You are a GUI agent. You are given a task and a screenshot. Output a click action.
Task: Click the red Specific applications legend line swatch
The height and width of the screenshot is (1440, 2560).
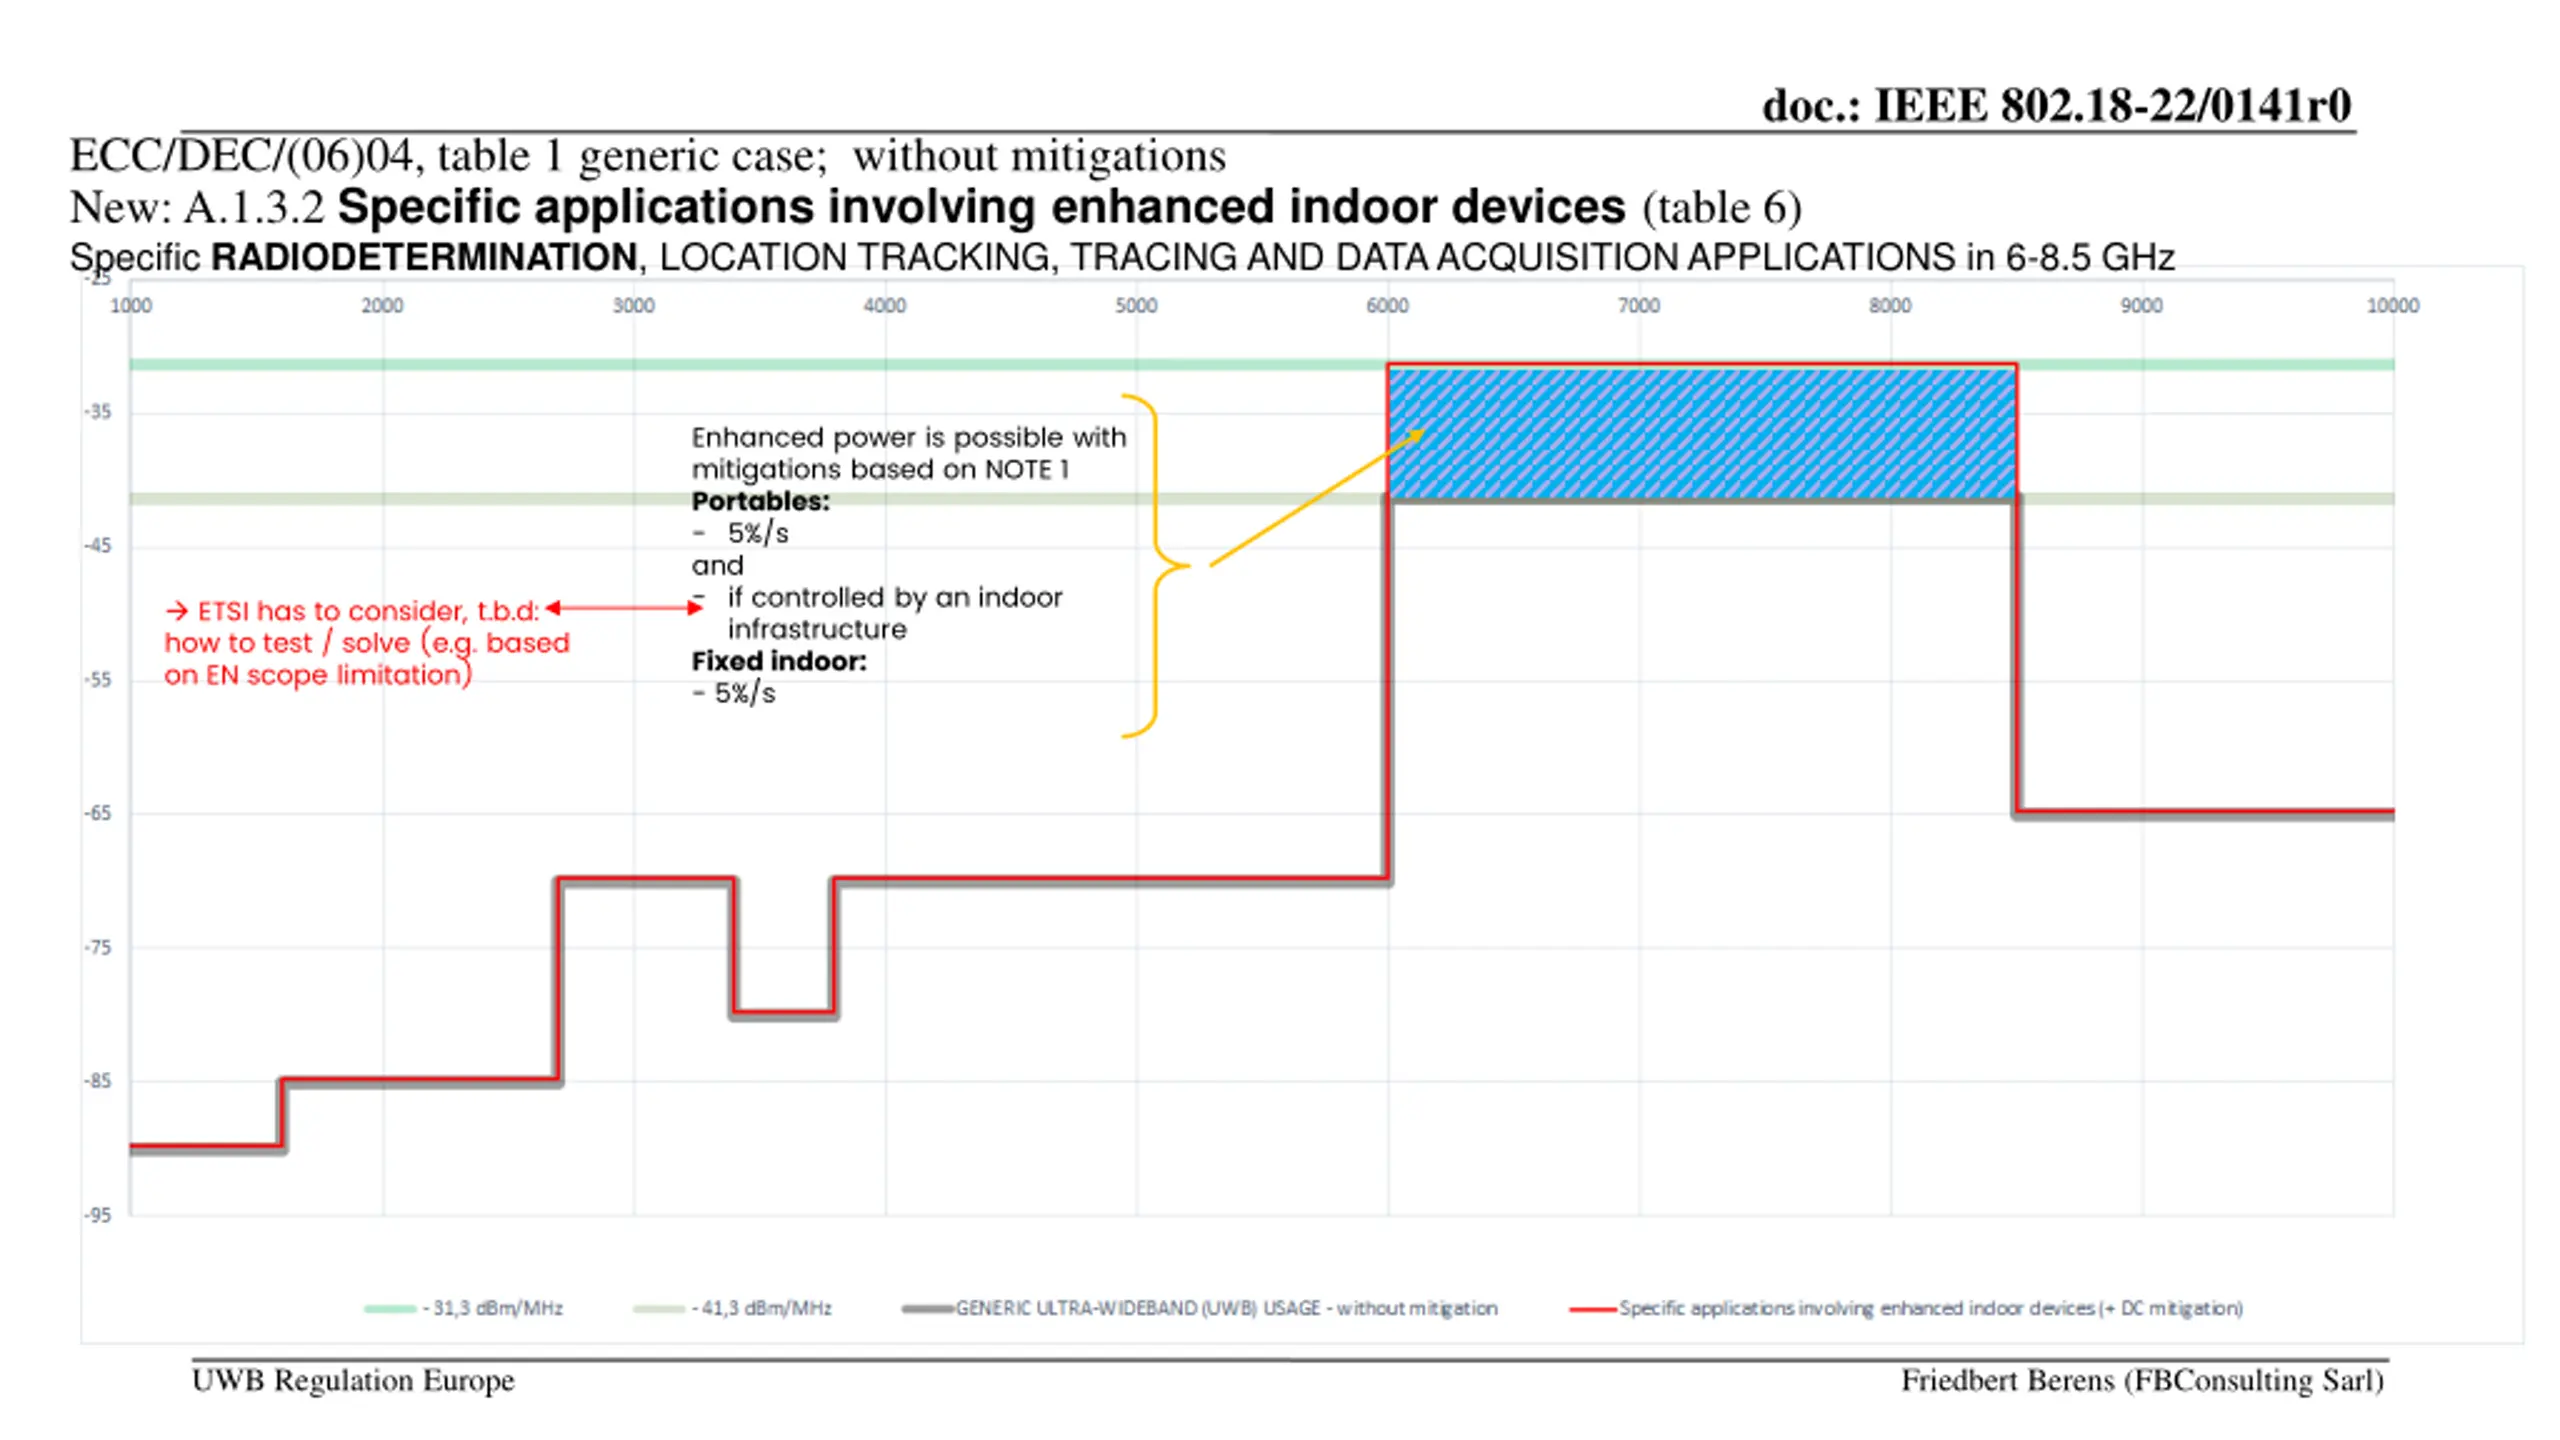(x=1593, y=1309)
